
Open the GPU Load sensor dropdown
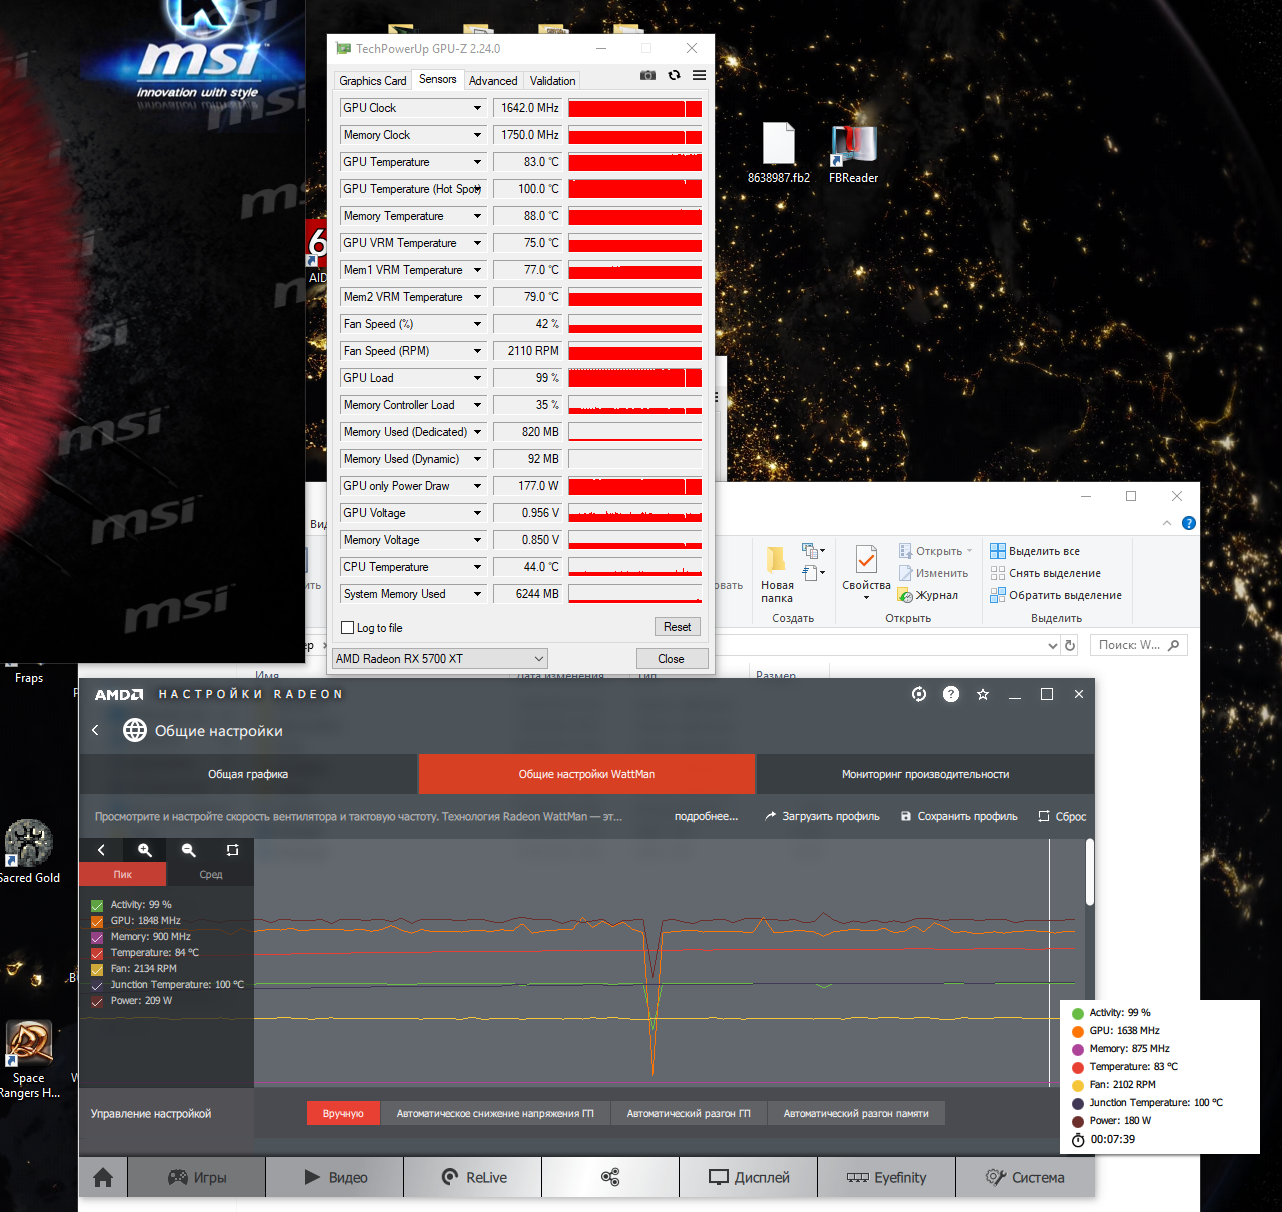(x=477, y=378)
